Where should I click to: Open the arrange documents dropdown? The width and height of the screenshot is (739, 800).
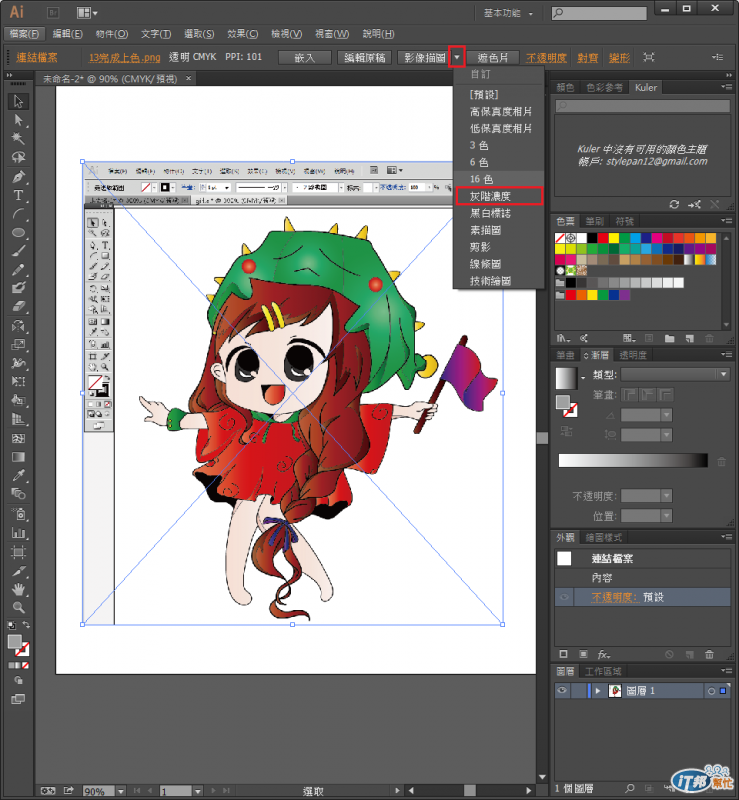[87, 13]
